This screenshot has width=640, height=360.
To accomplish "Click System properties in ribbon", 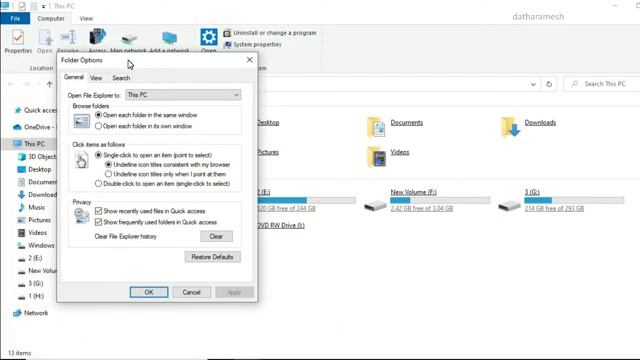I will click(x=253, y=44).
